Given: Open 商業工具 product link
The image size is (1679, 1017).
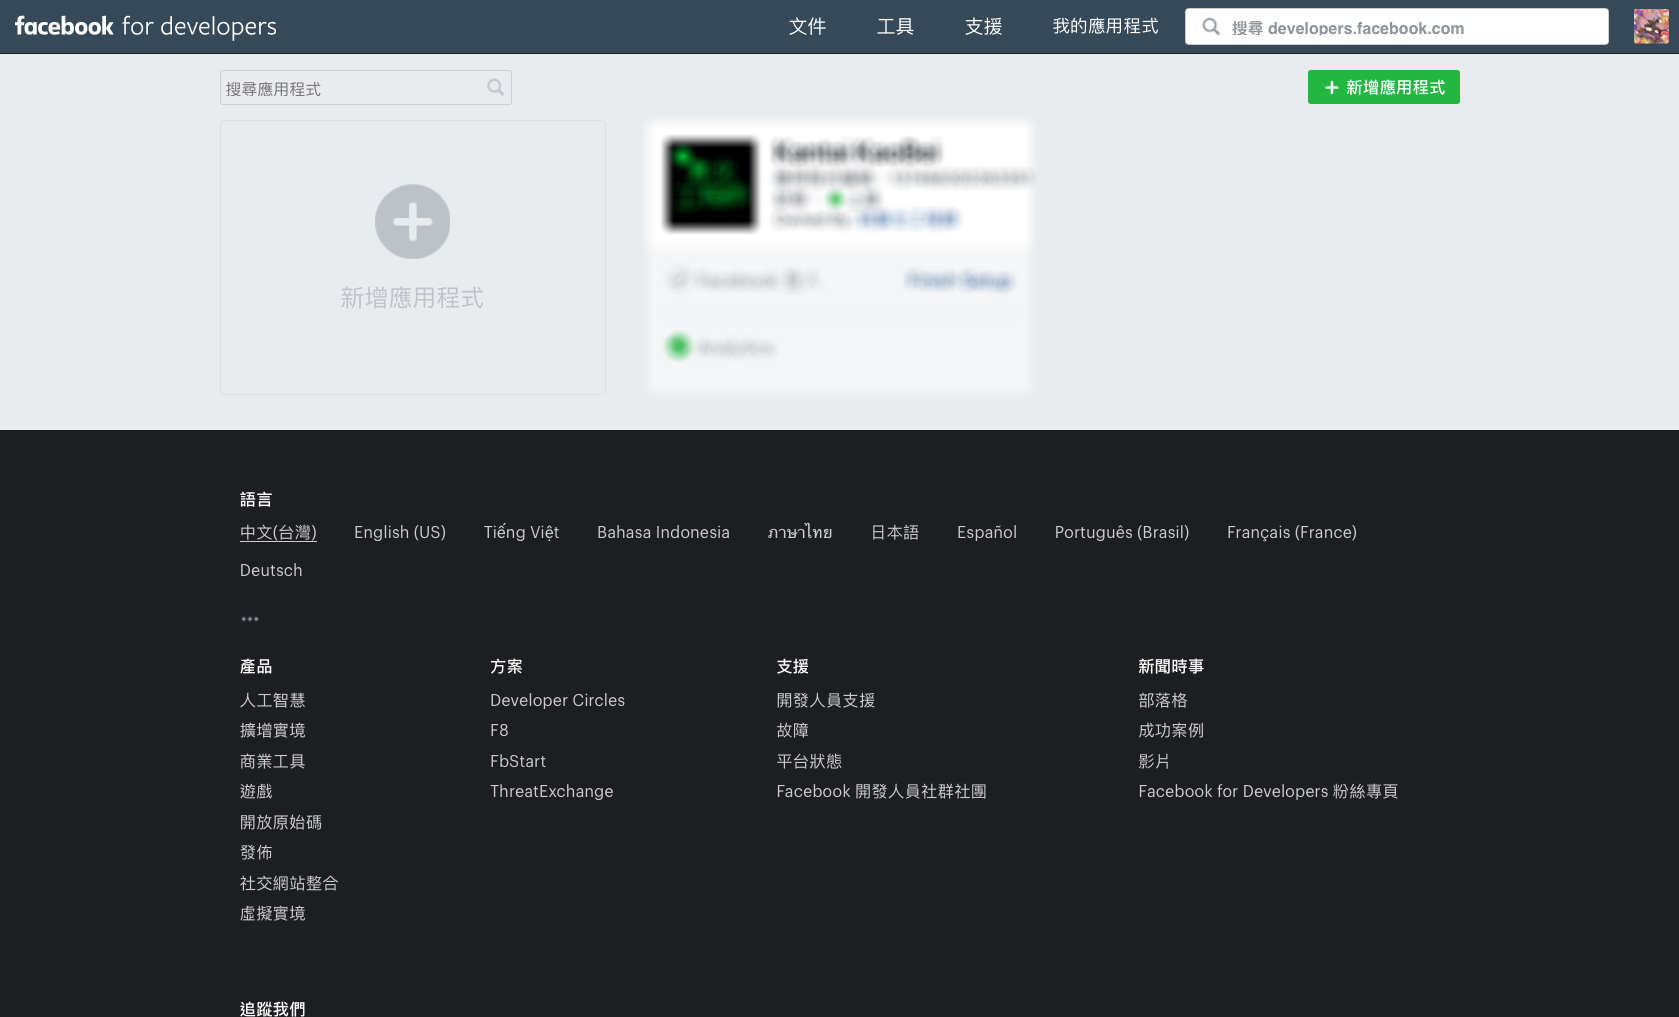Looking at the screenshot, I should click(273, 761).
